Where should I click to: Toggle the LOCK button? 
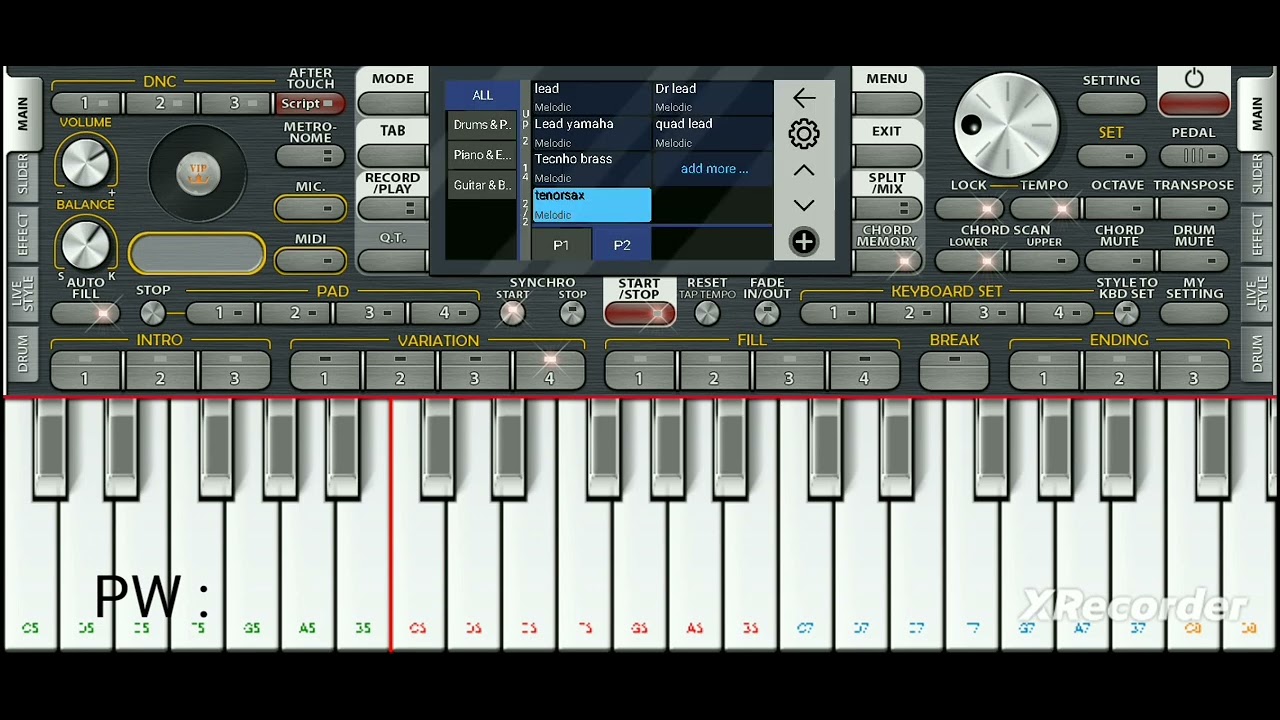point(970,209)
